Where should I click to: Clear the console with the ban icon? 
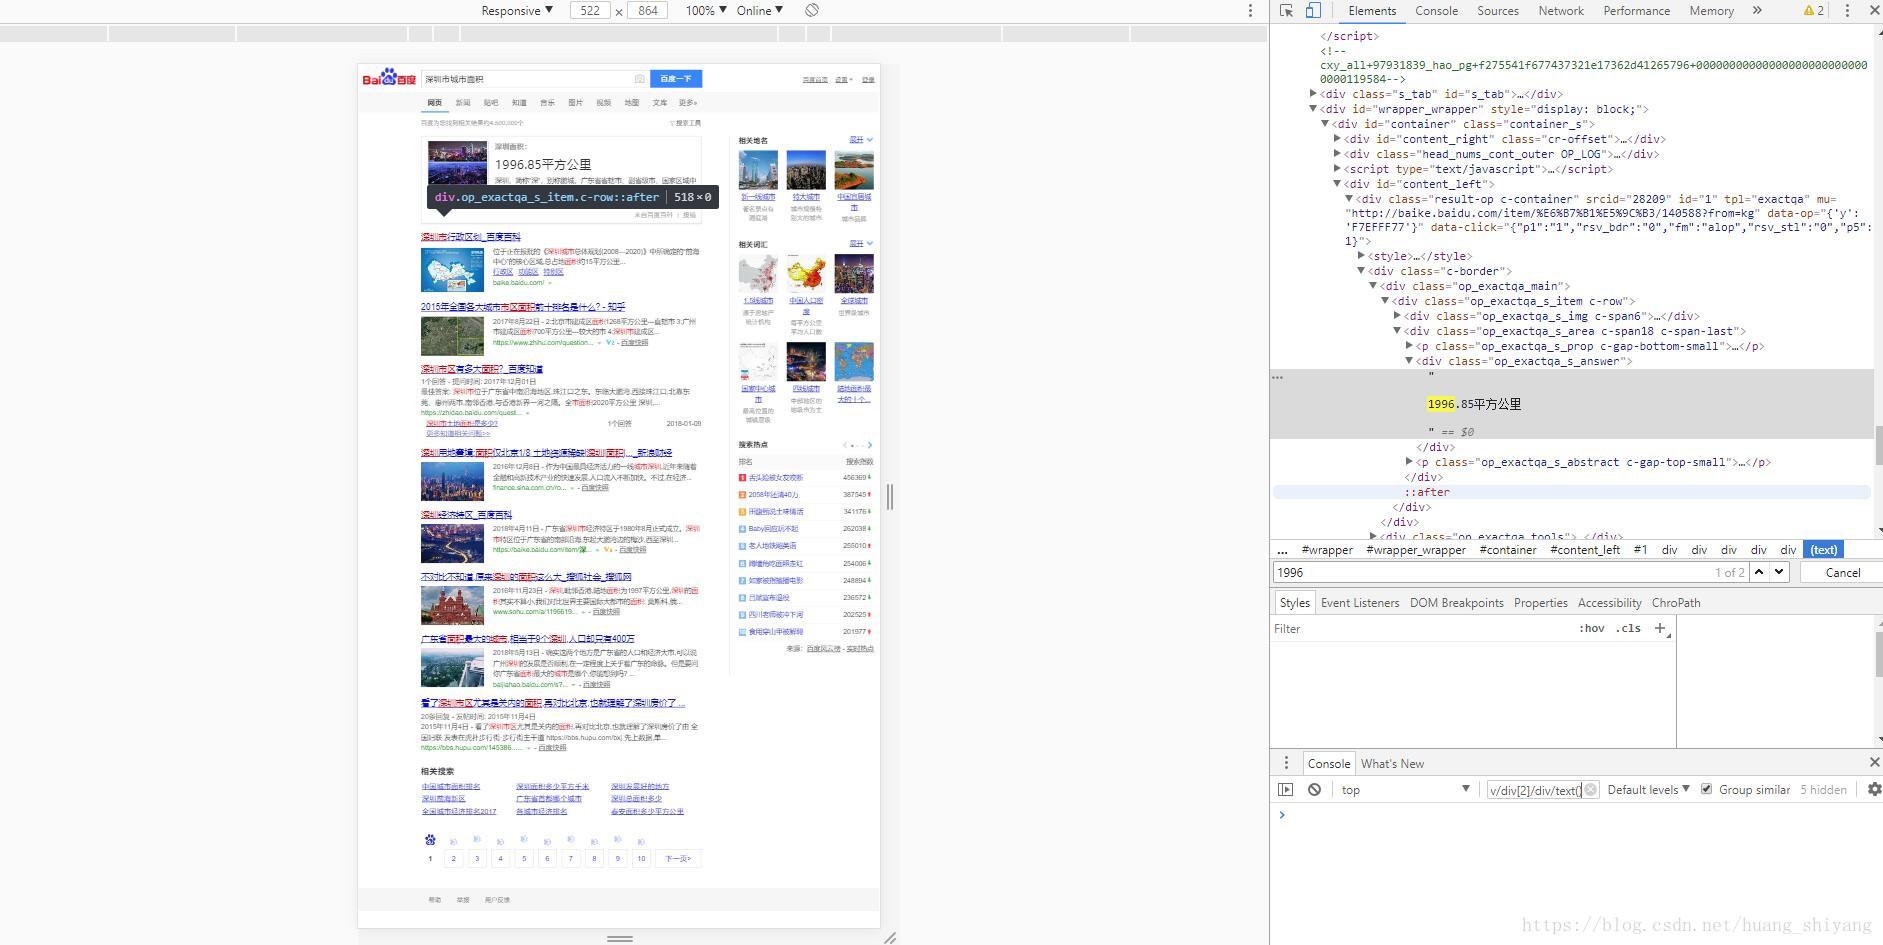1314,789
